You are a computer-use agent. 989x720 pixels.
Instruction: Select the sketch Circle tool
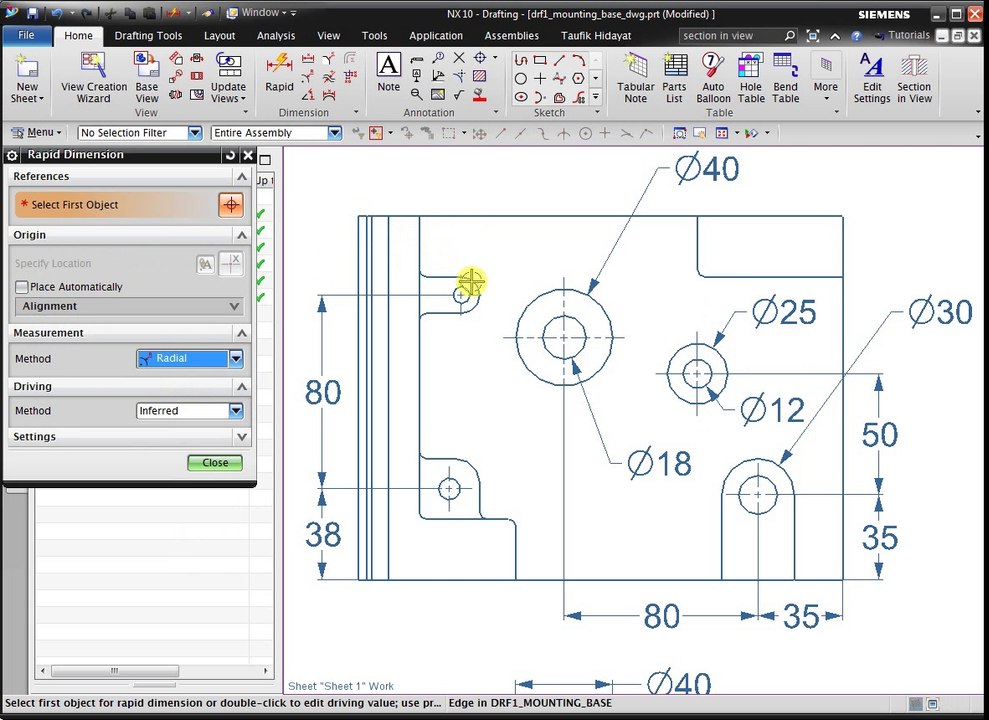520,79
